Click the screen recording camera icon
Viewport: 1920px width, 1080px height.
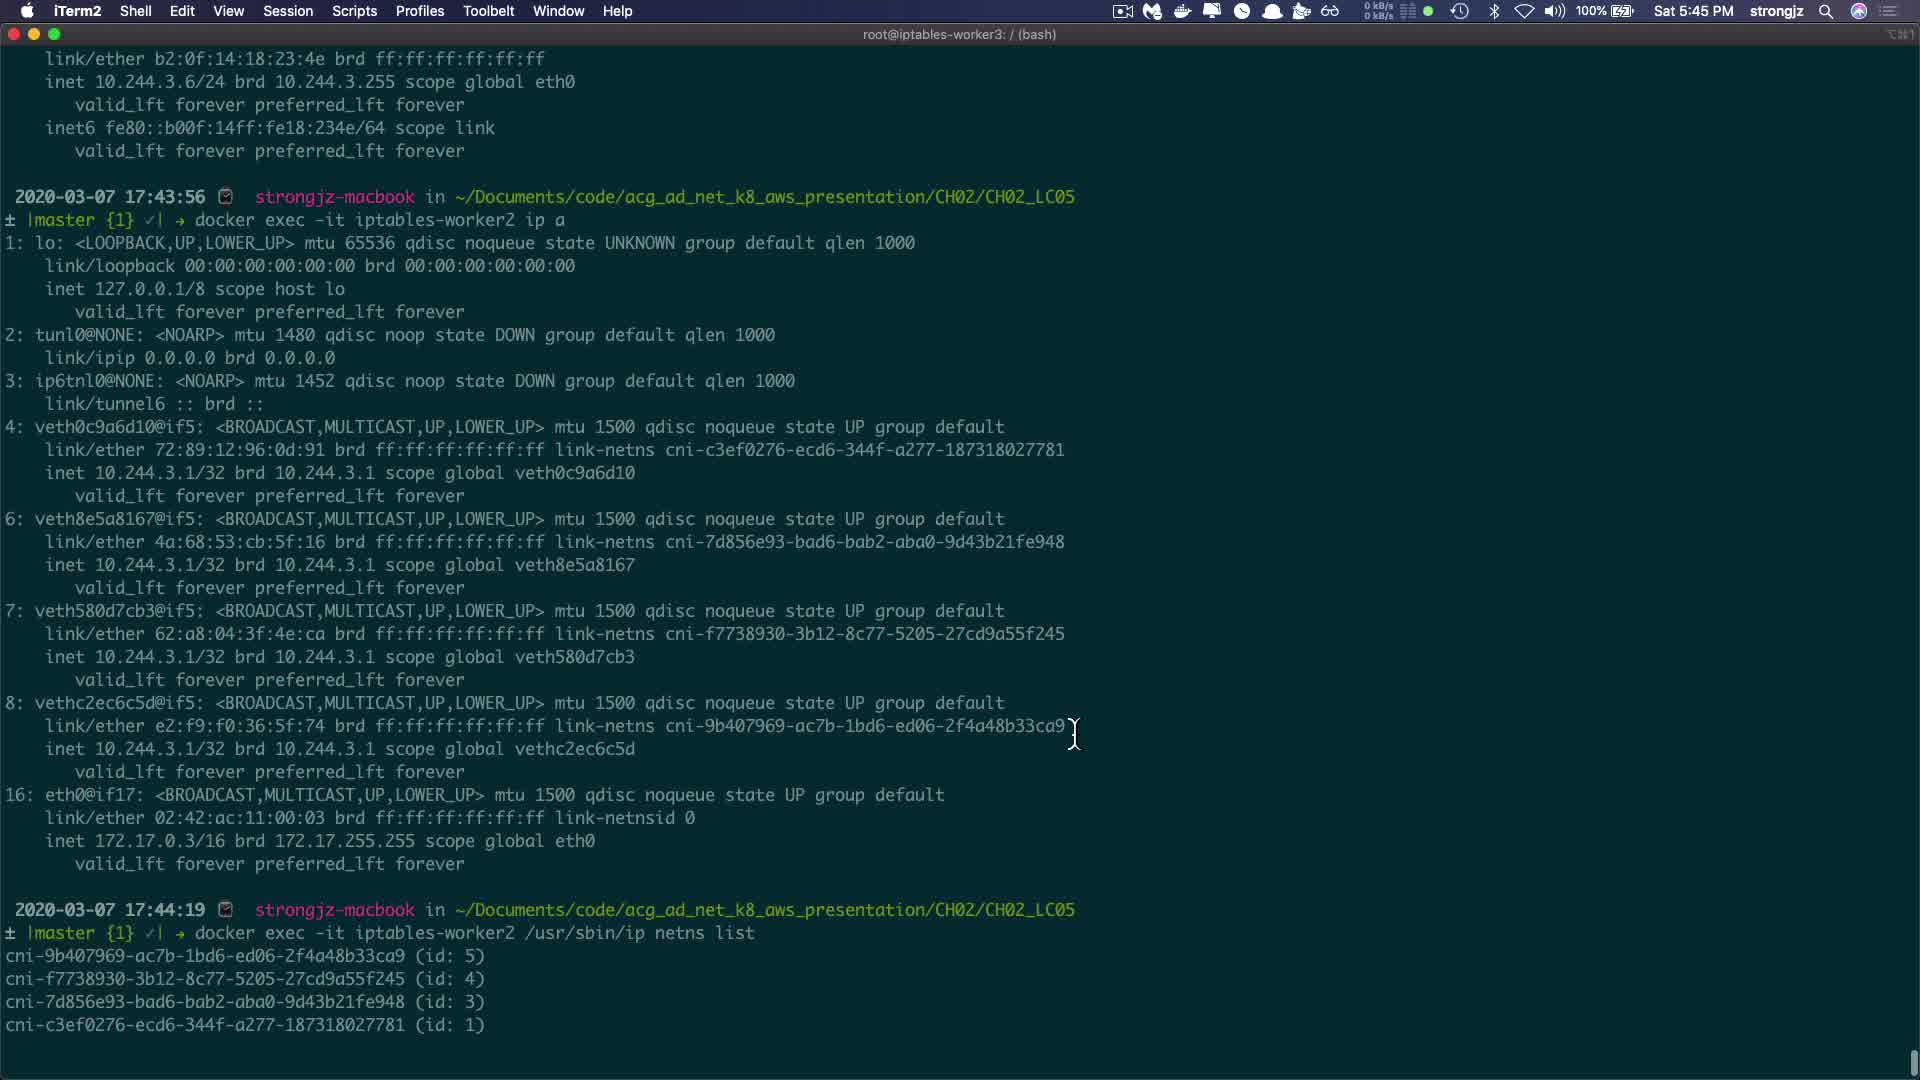pyautogui.click(x=1123, y=11)
